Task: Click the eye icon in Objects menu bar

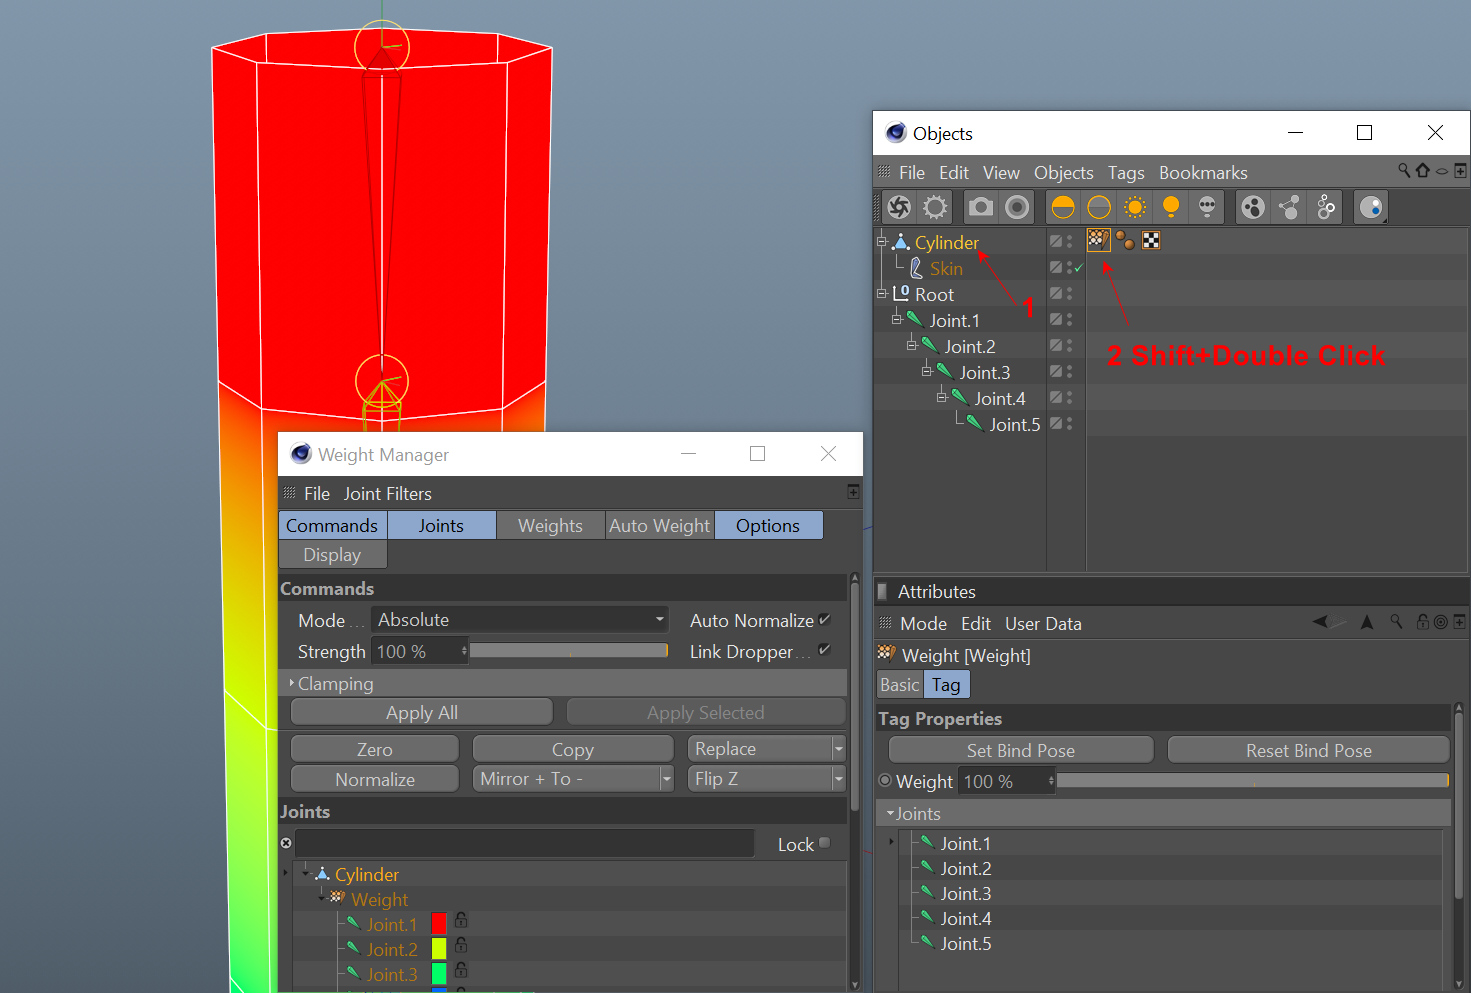Action: [x=1442, y=172]
